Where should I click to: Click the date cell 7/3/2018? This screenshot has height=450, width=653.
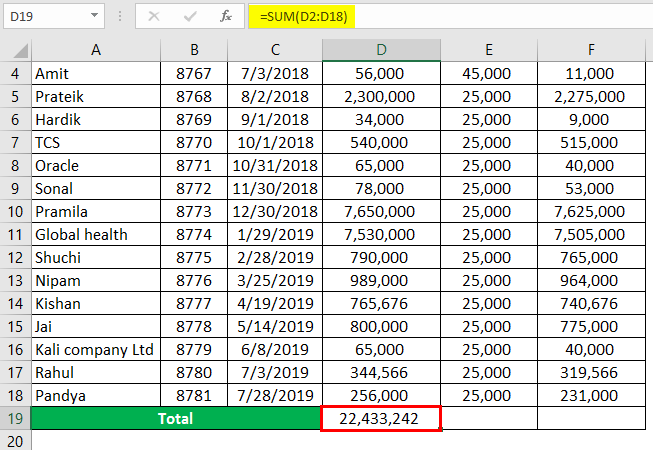(275, 74)
